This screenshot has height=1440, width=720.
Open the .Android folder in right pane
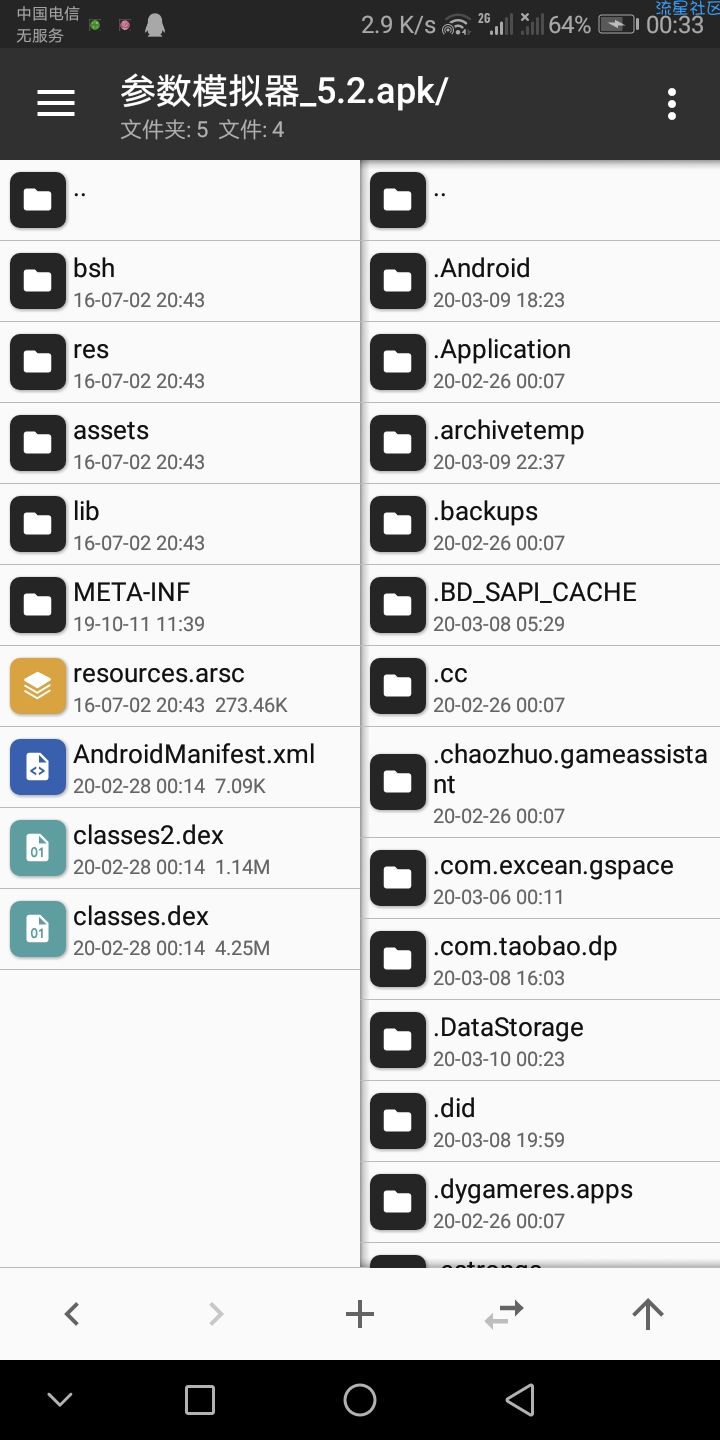point(541,281)
